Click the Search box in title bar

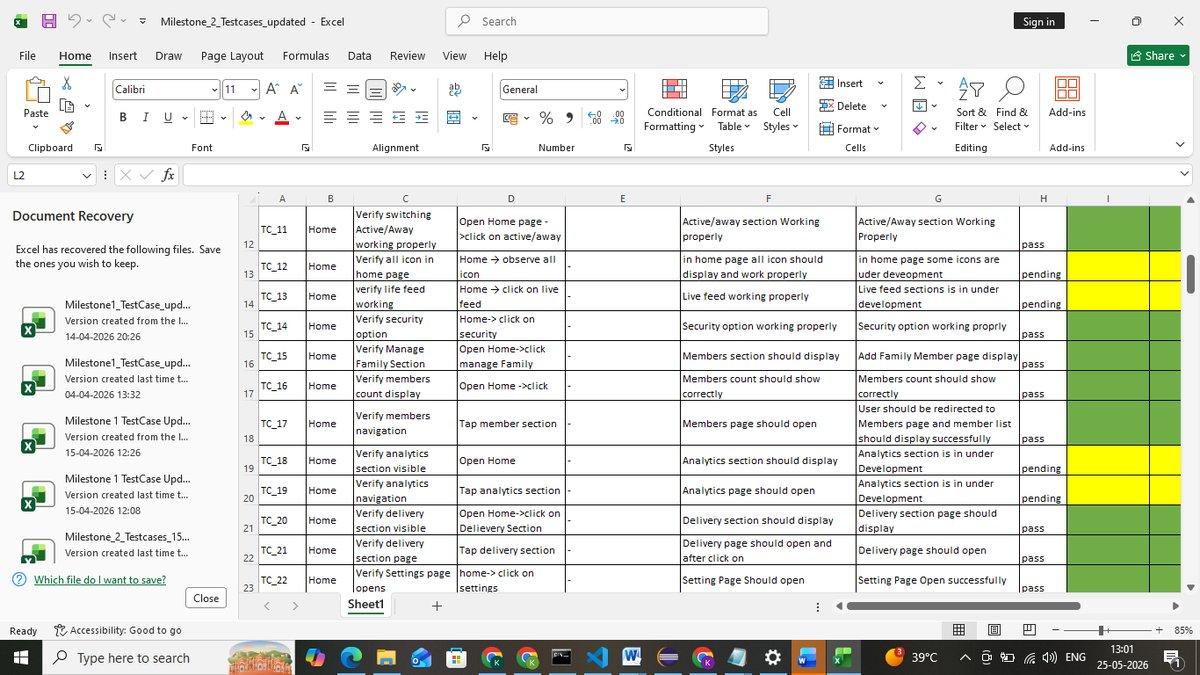click(x=607, y=21)
